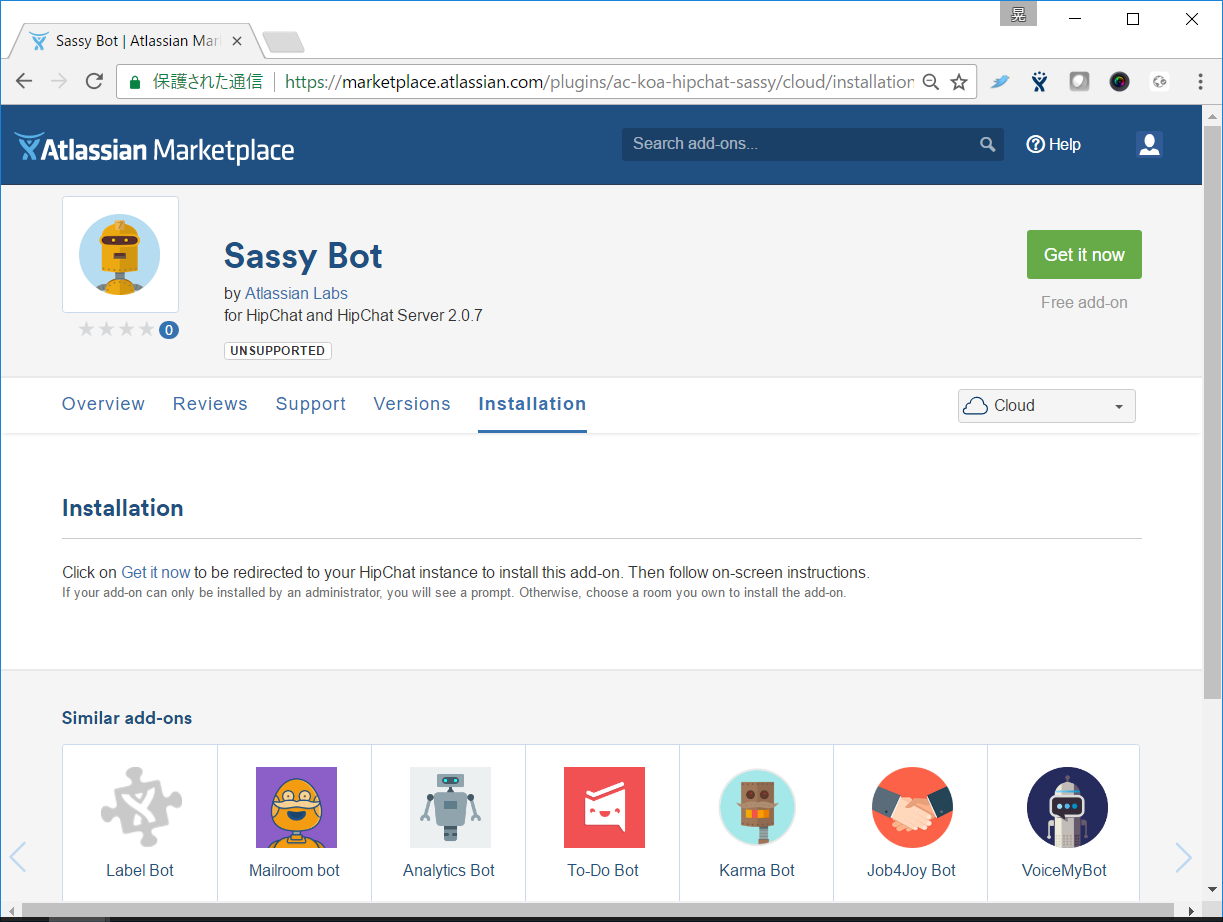Open the Label Bot add-on icon
The height and width of the screenshot is (922, 1223).
[x=140, y=807]
